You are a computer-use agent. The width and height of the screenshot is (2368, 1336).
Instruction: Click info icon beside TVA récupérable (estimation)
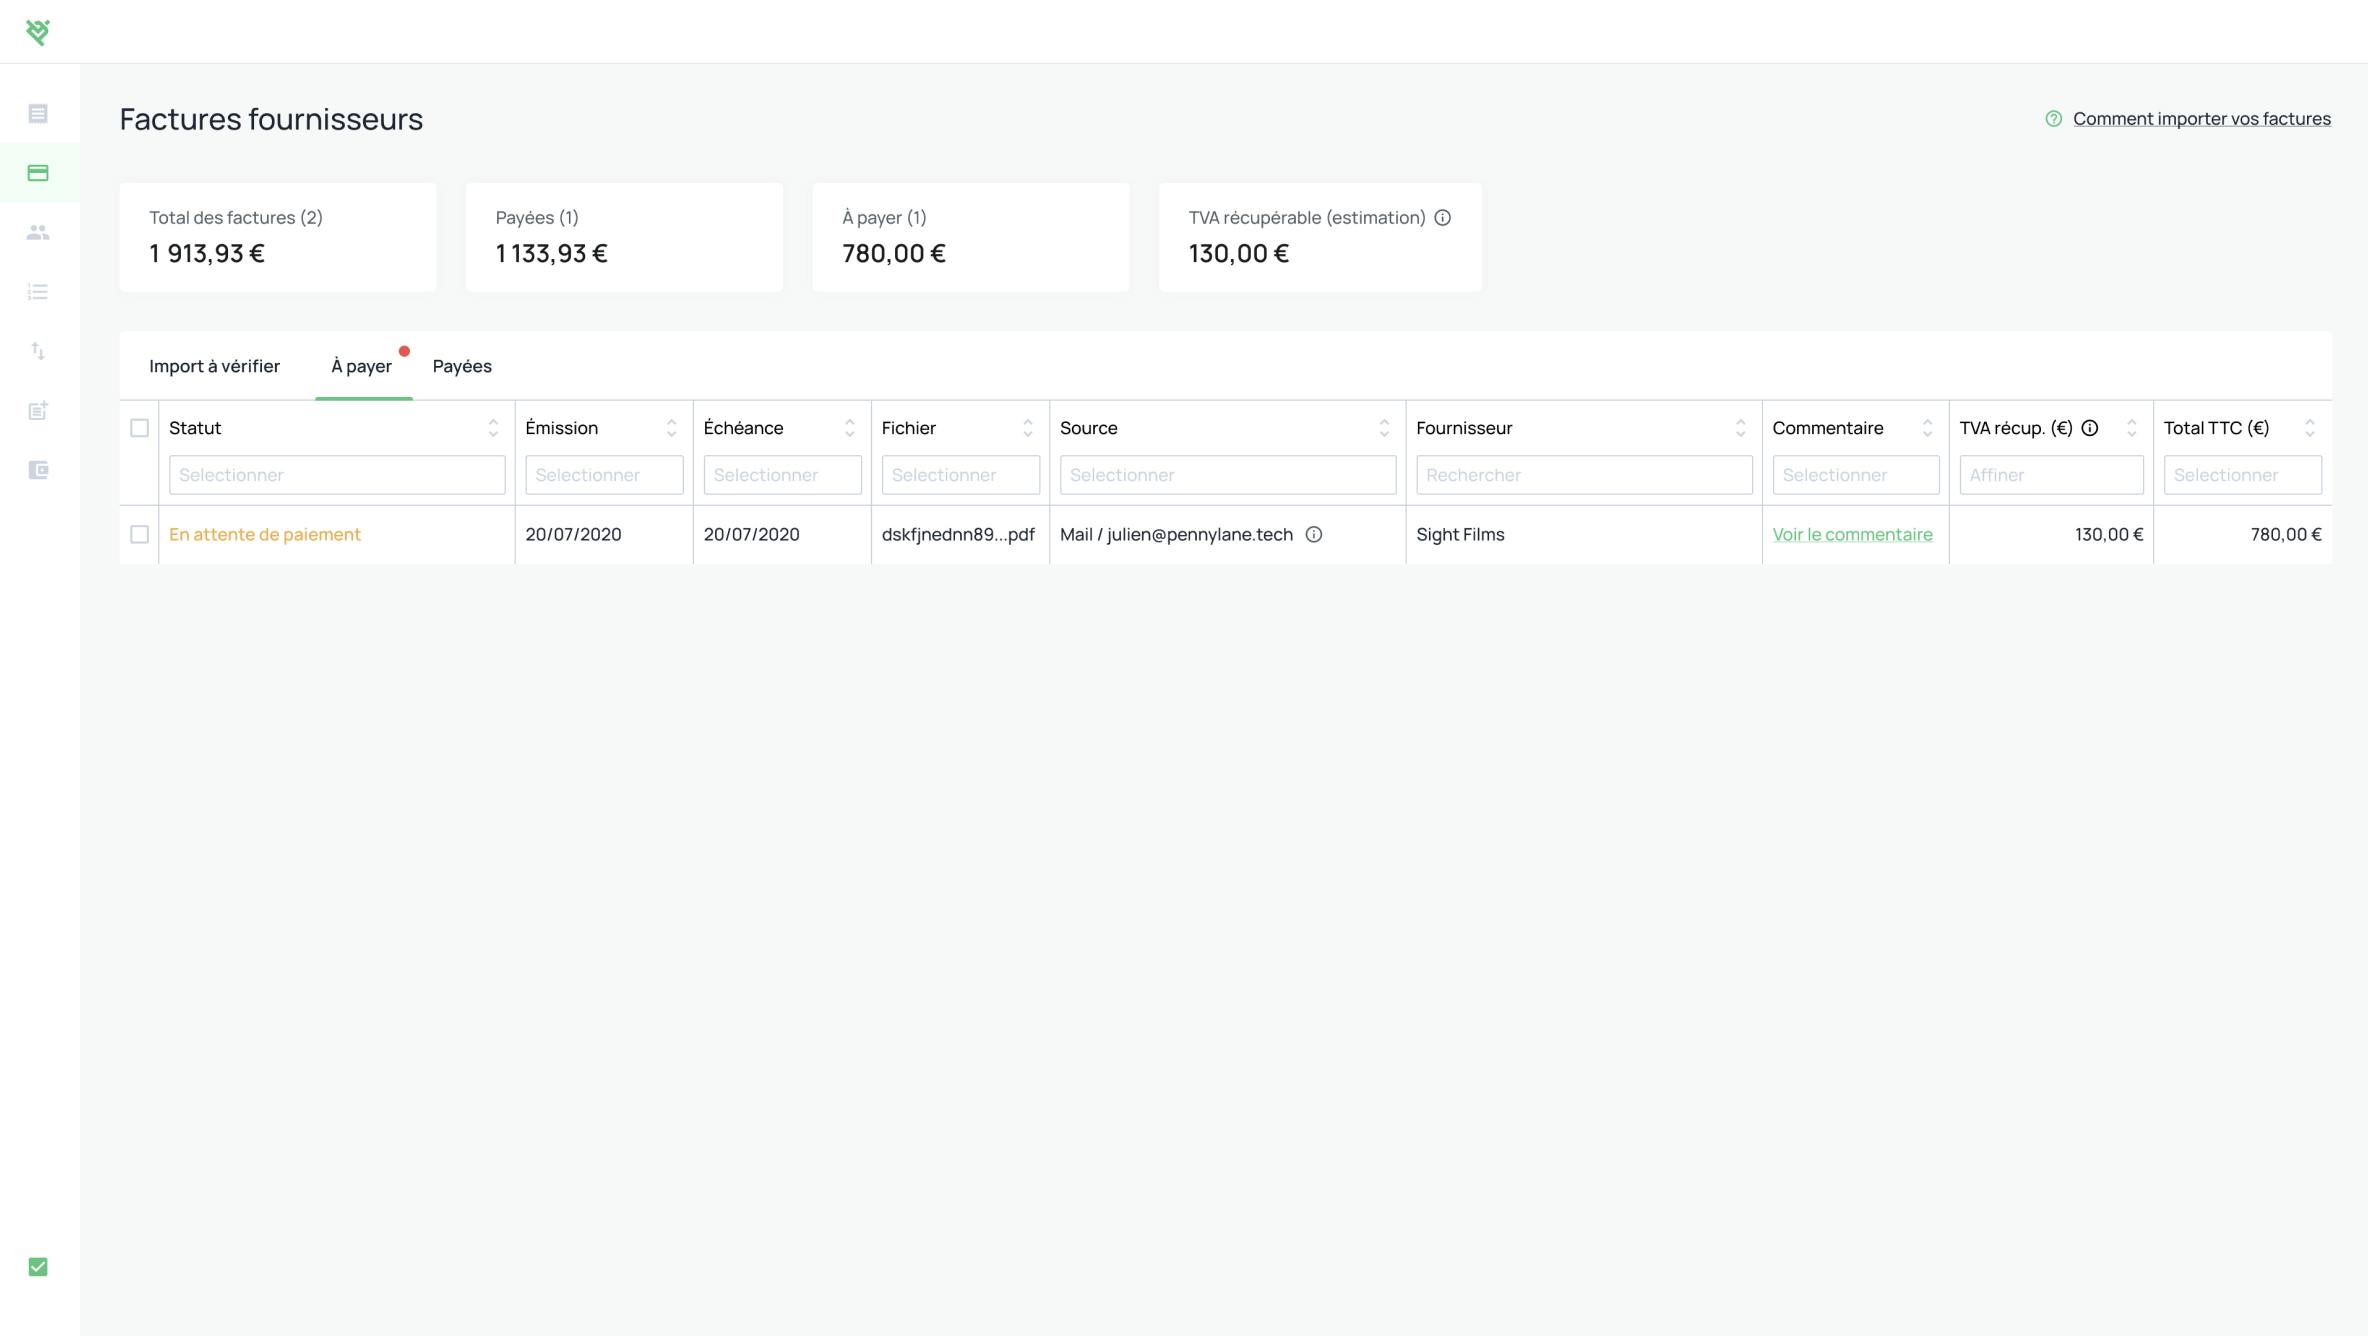pos(1442,218)
